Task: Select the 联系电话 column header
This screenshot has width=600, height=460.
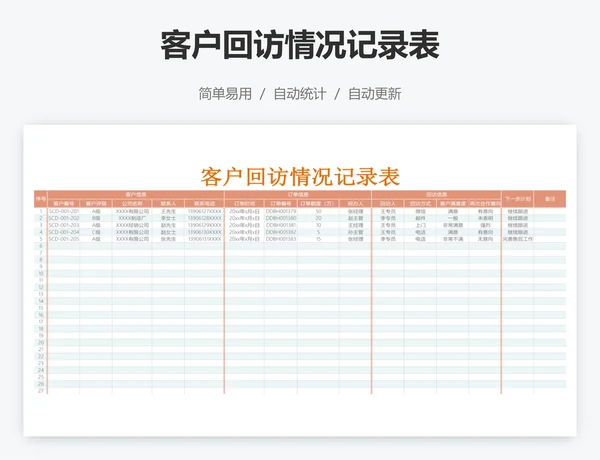Action: [204, 204]
